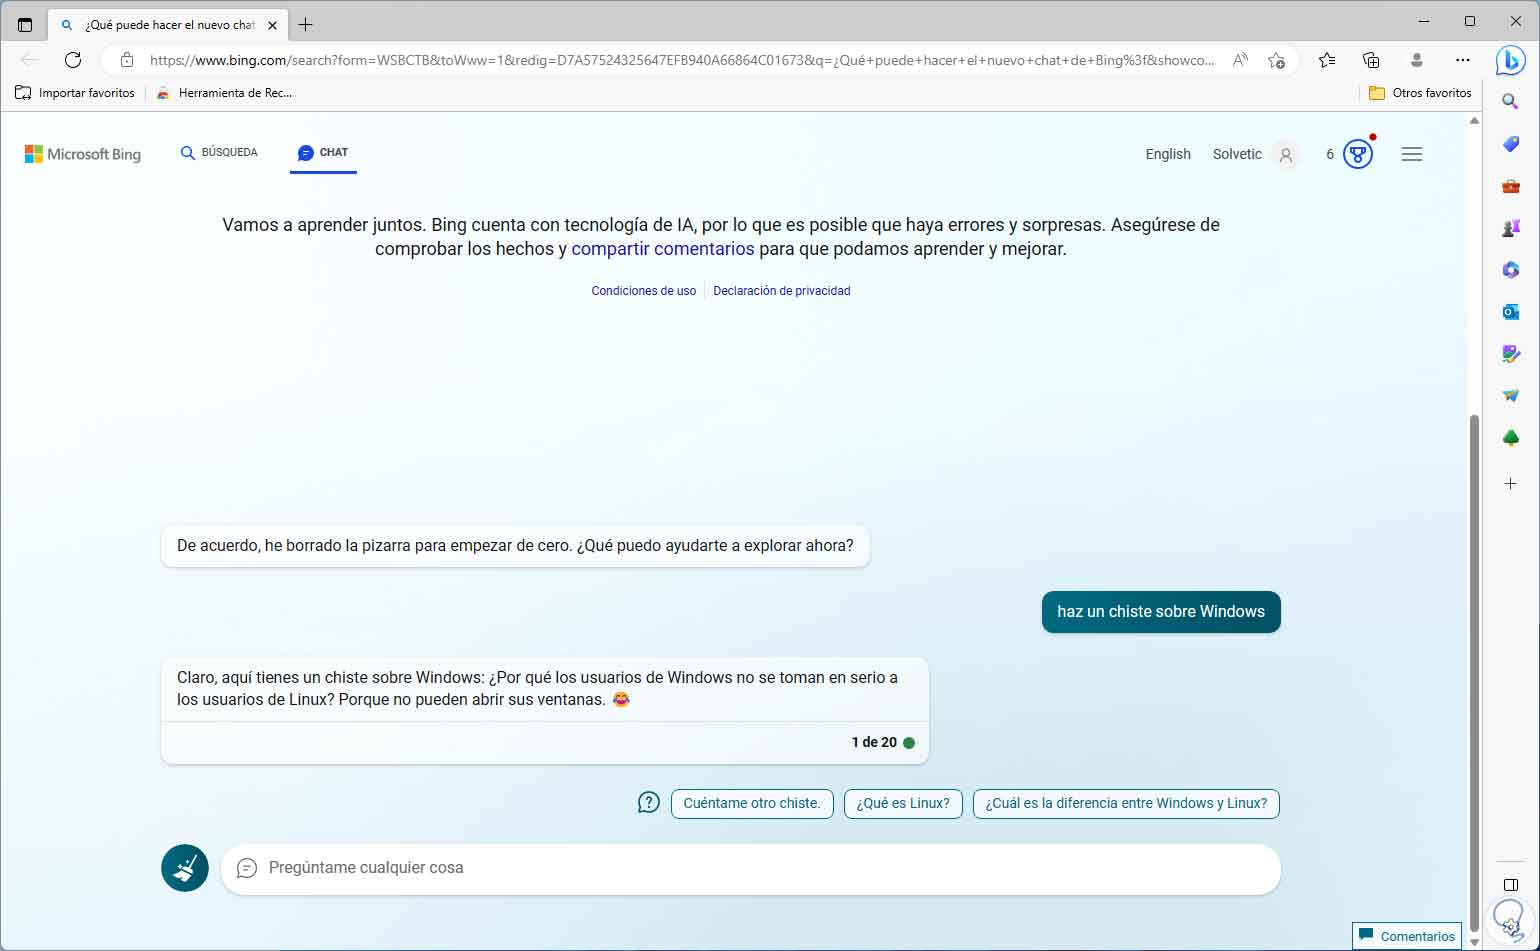
Task: Activate the read aloud icon
Action: pos(1240,60)
